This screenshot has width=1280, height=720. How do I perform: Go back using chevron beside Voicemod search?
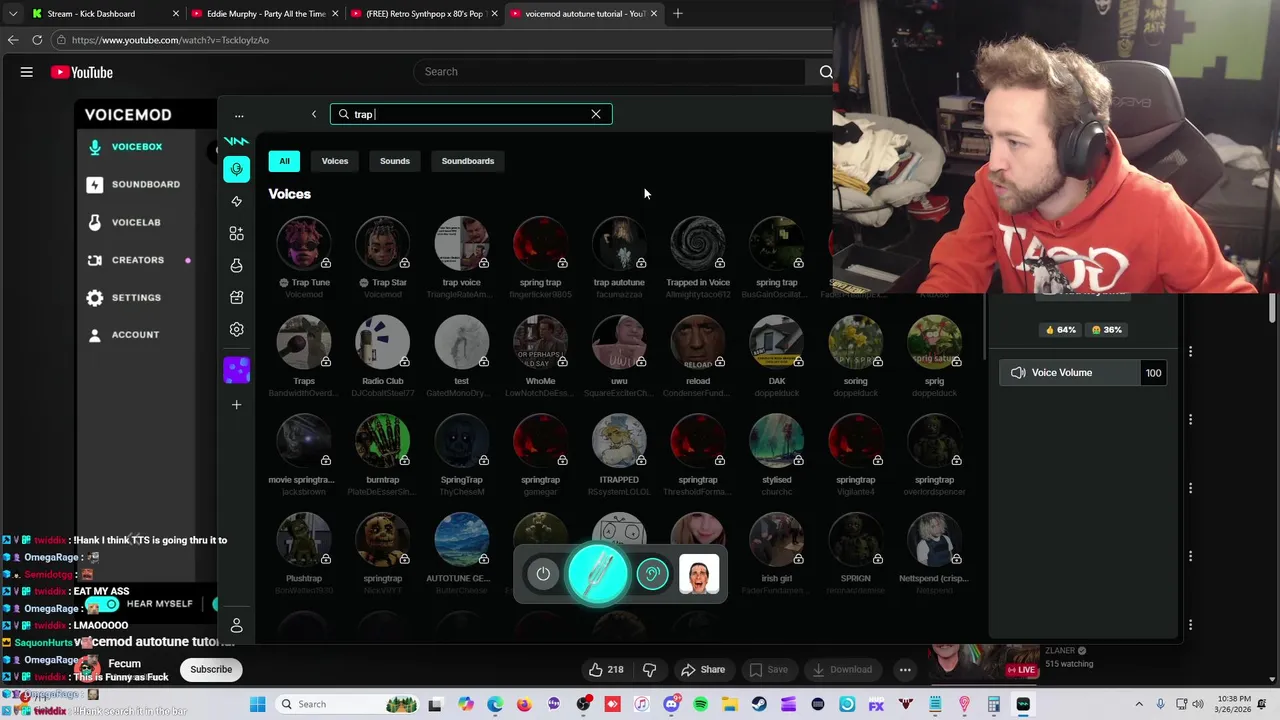coord(314,114)
